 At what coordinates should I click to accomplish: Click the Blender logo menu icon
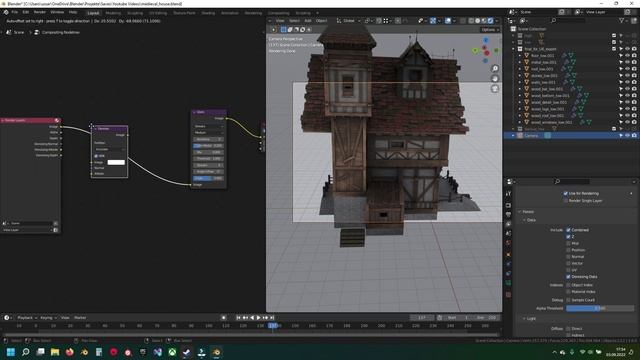6,12
